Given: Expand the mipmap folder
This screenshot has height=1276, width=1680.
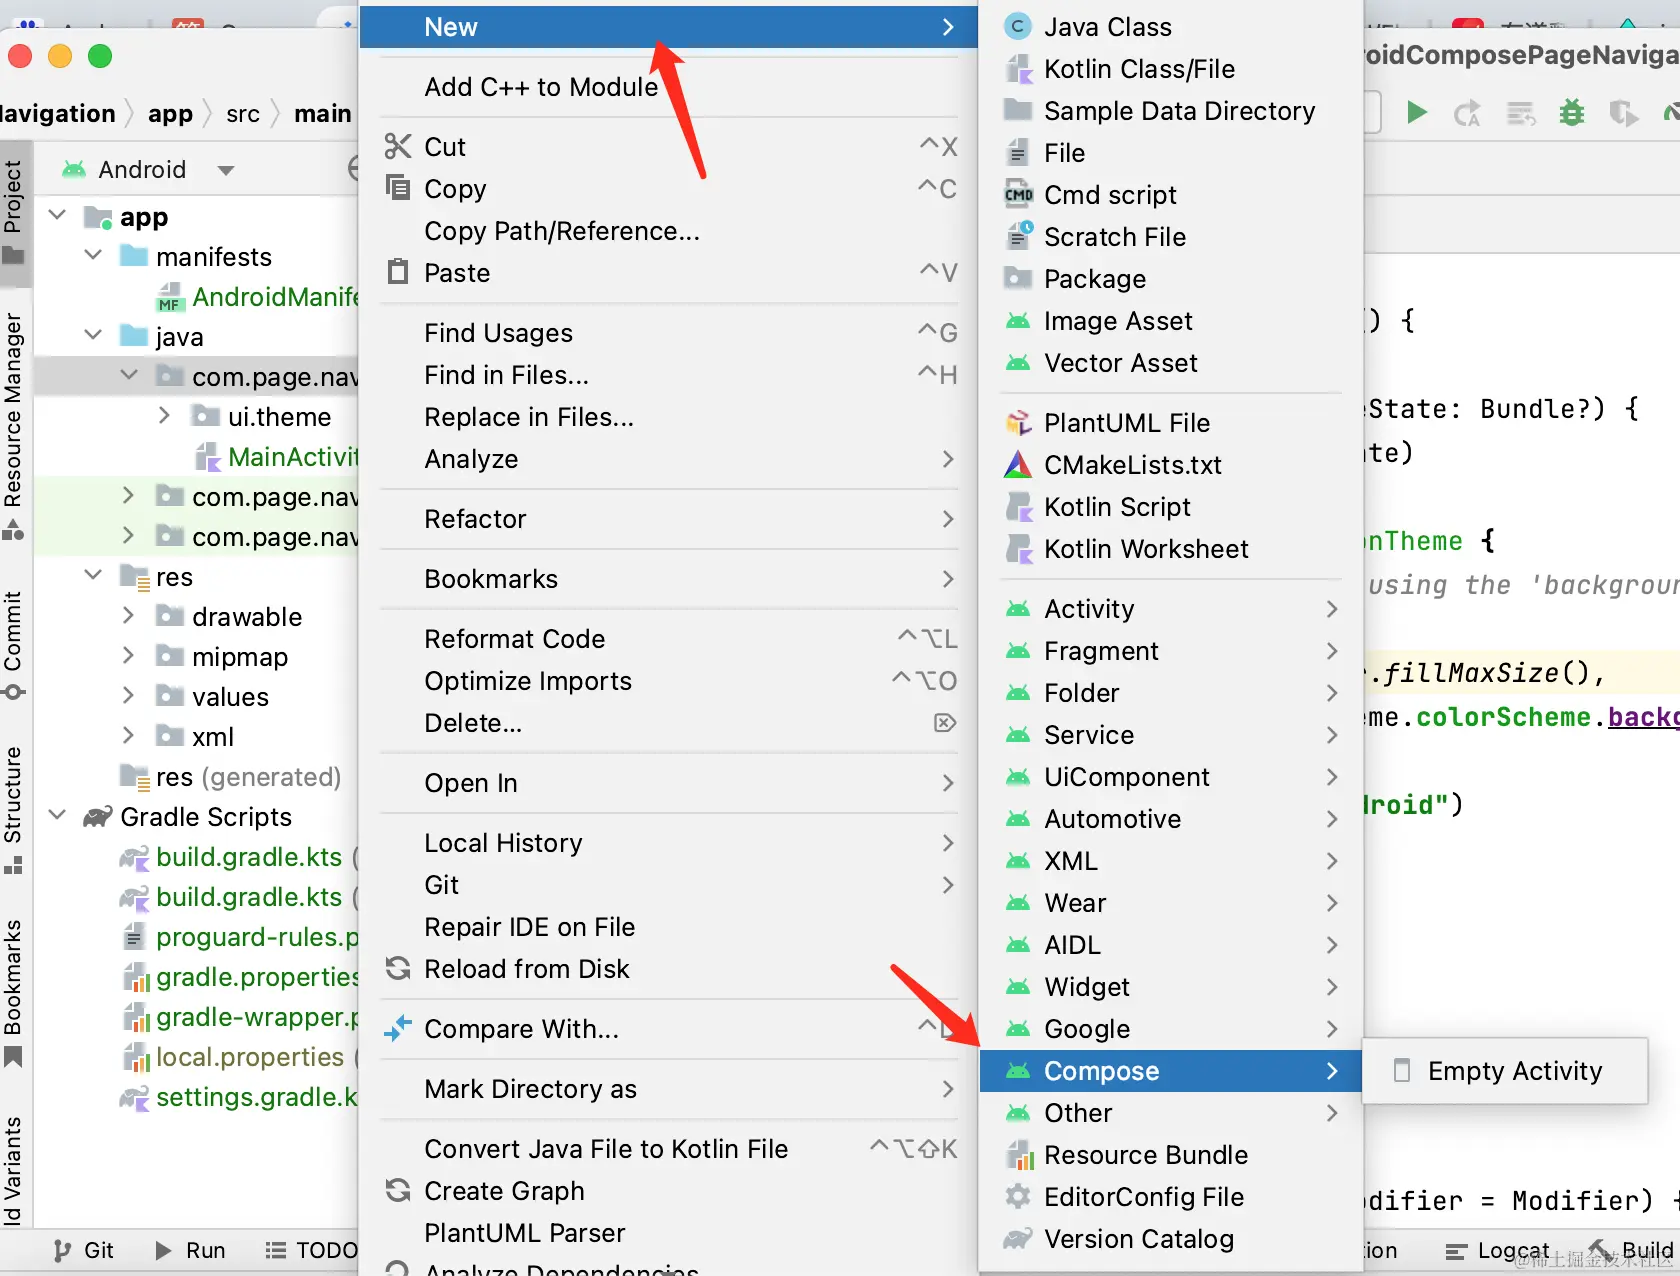Looking at the screenshot, I should (x=128, y=655).
